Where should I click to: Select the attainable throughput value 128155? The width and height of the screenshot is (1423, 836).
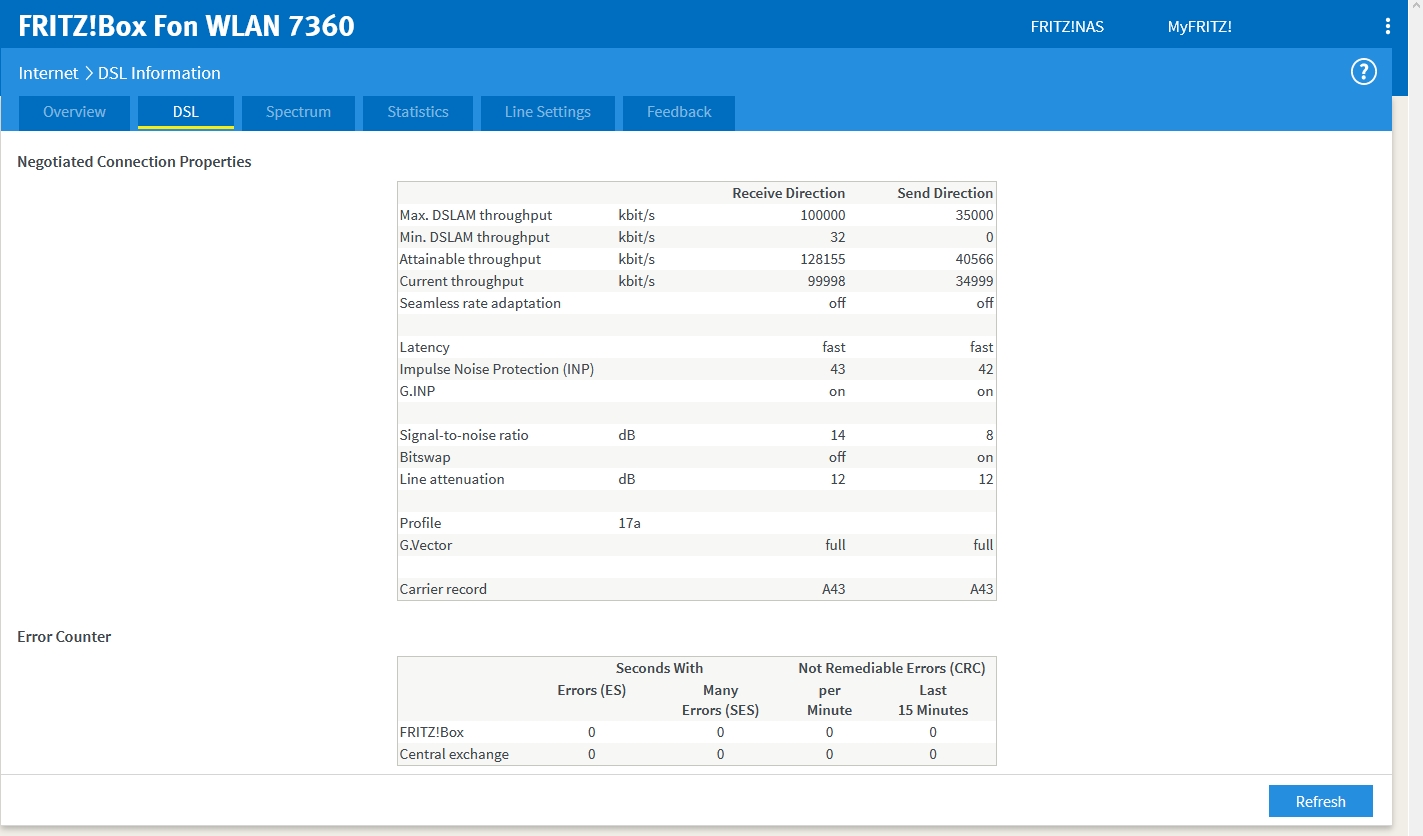[x=825, y=259]
